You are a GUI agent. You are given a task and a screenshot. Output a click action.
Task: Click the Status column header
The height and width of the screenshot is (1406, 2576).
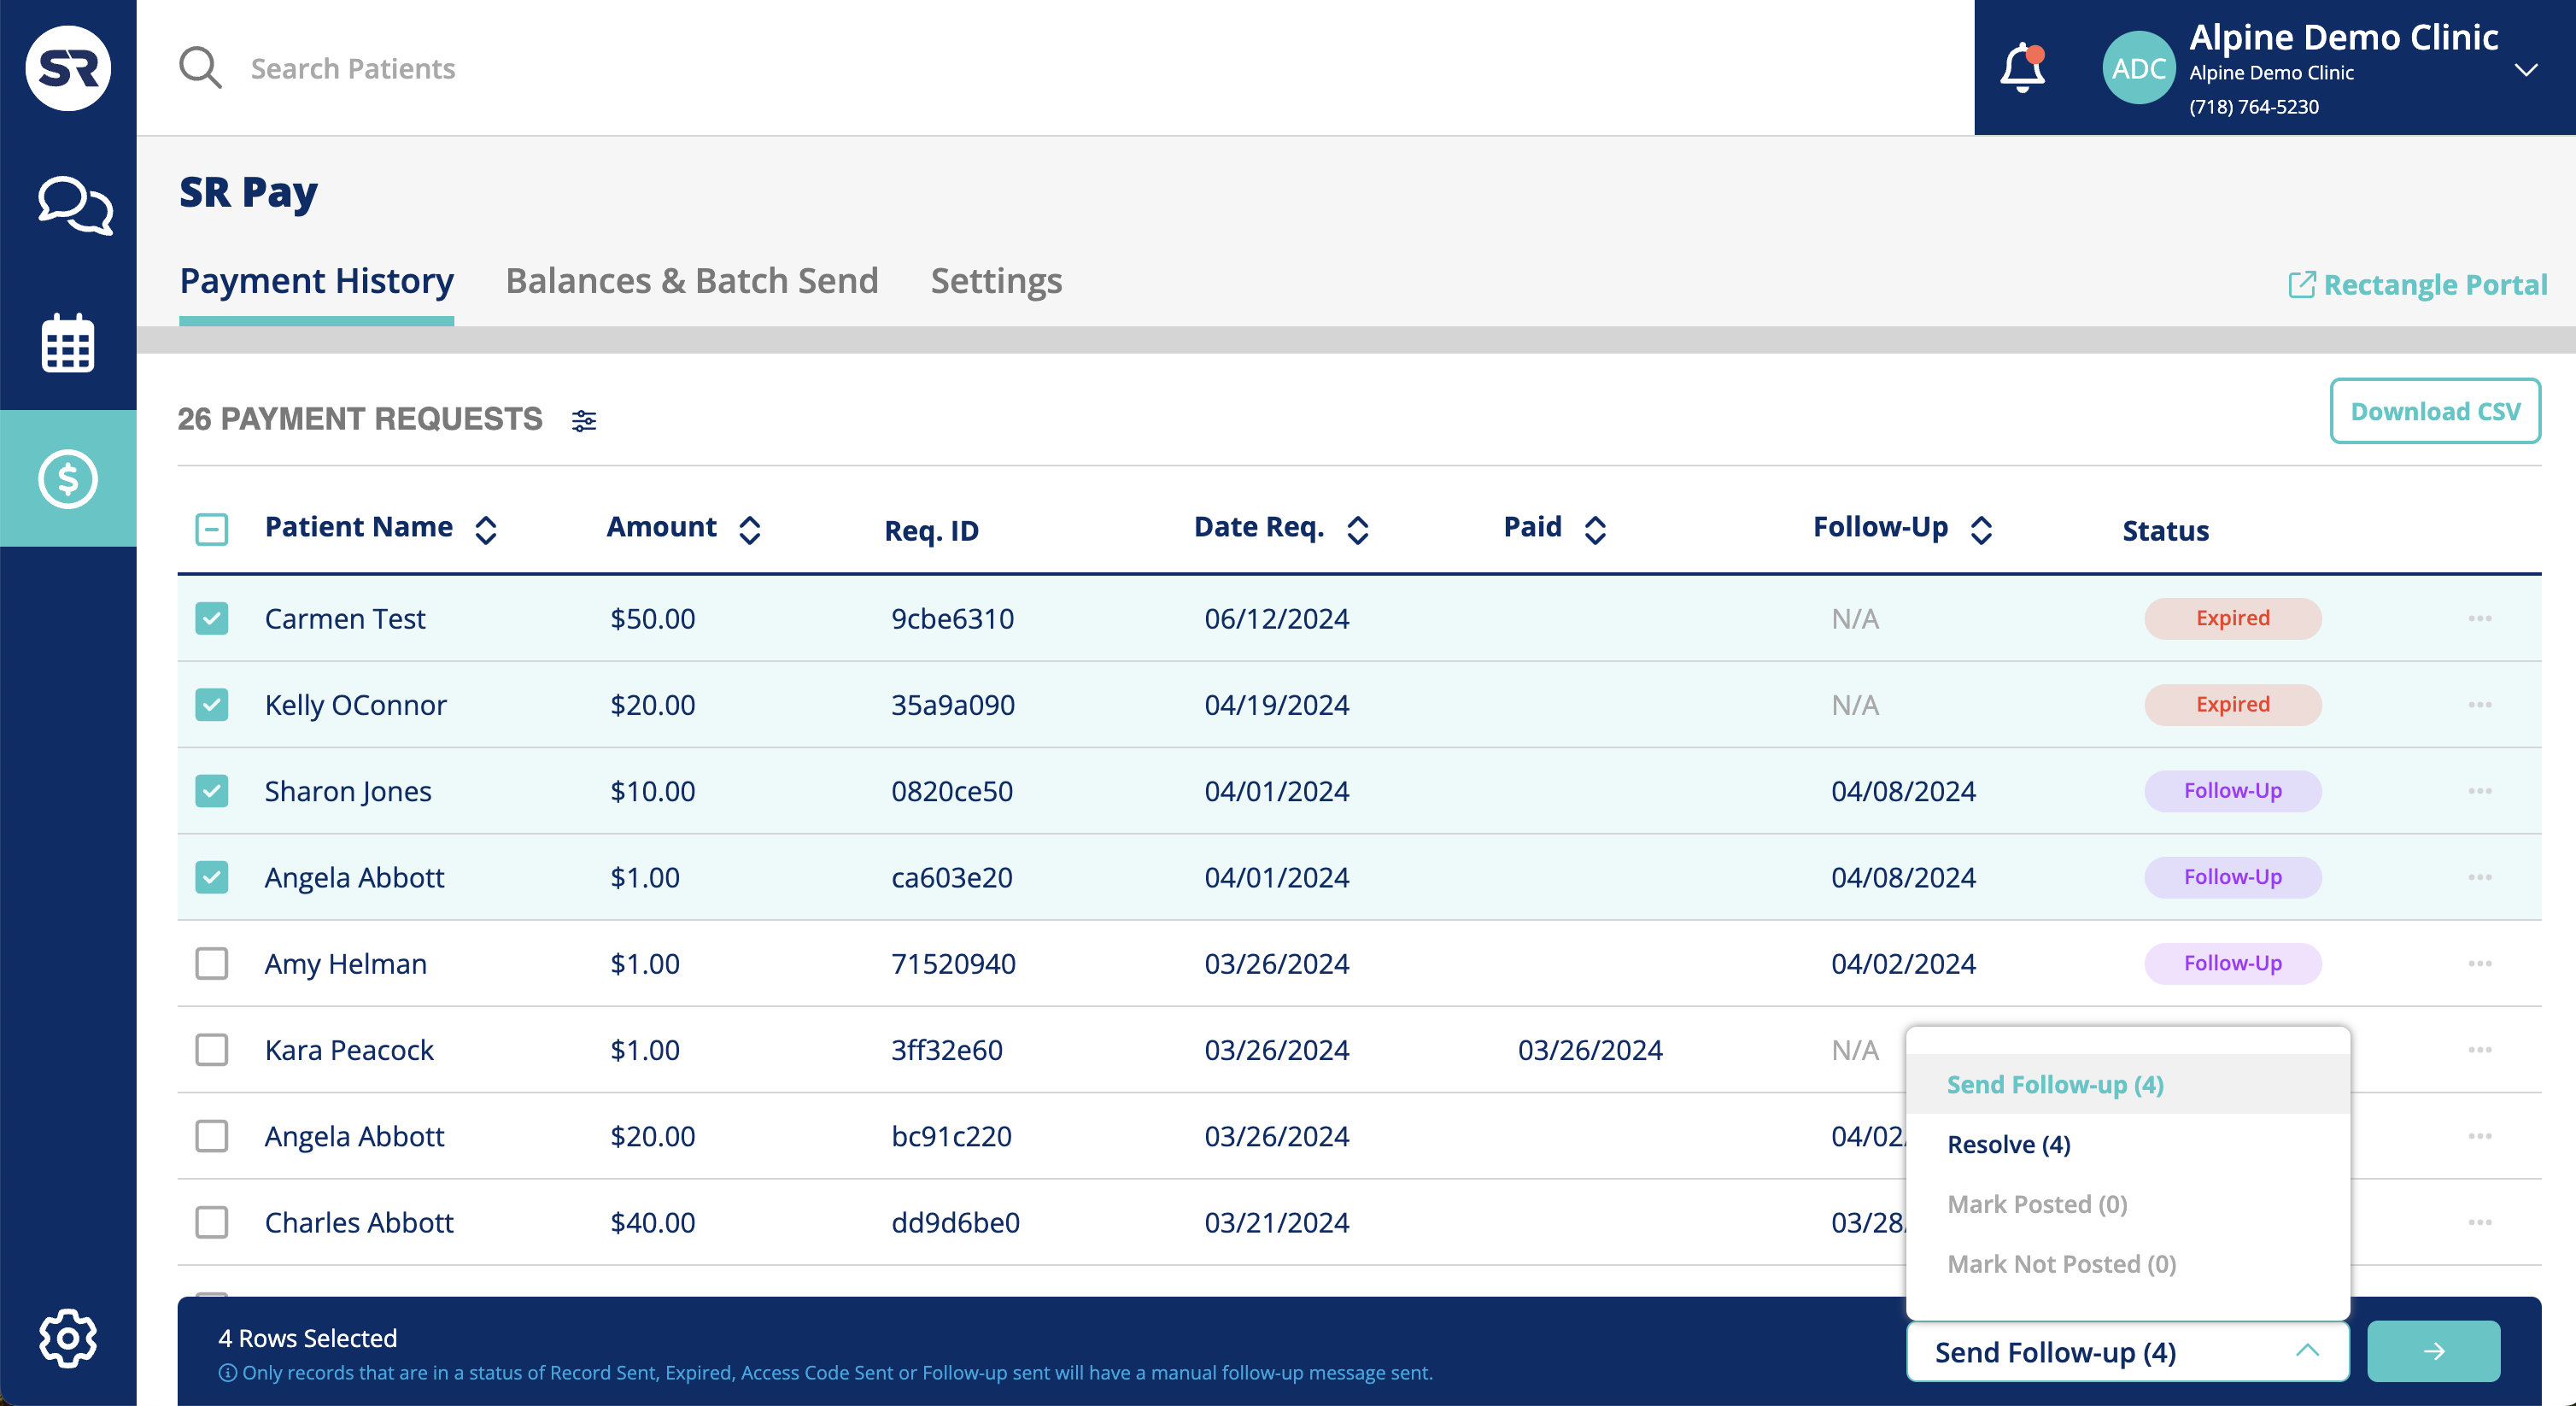[x=2165, y=531]
